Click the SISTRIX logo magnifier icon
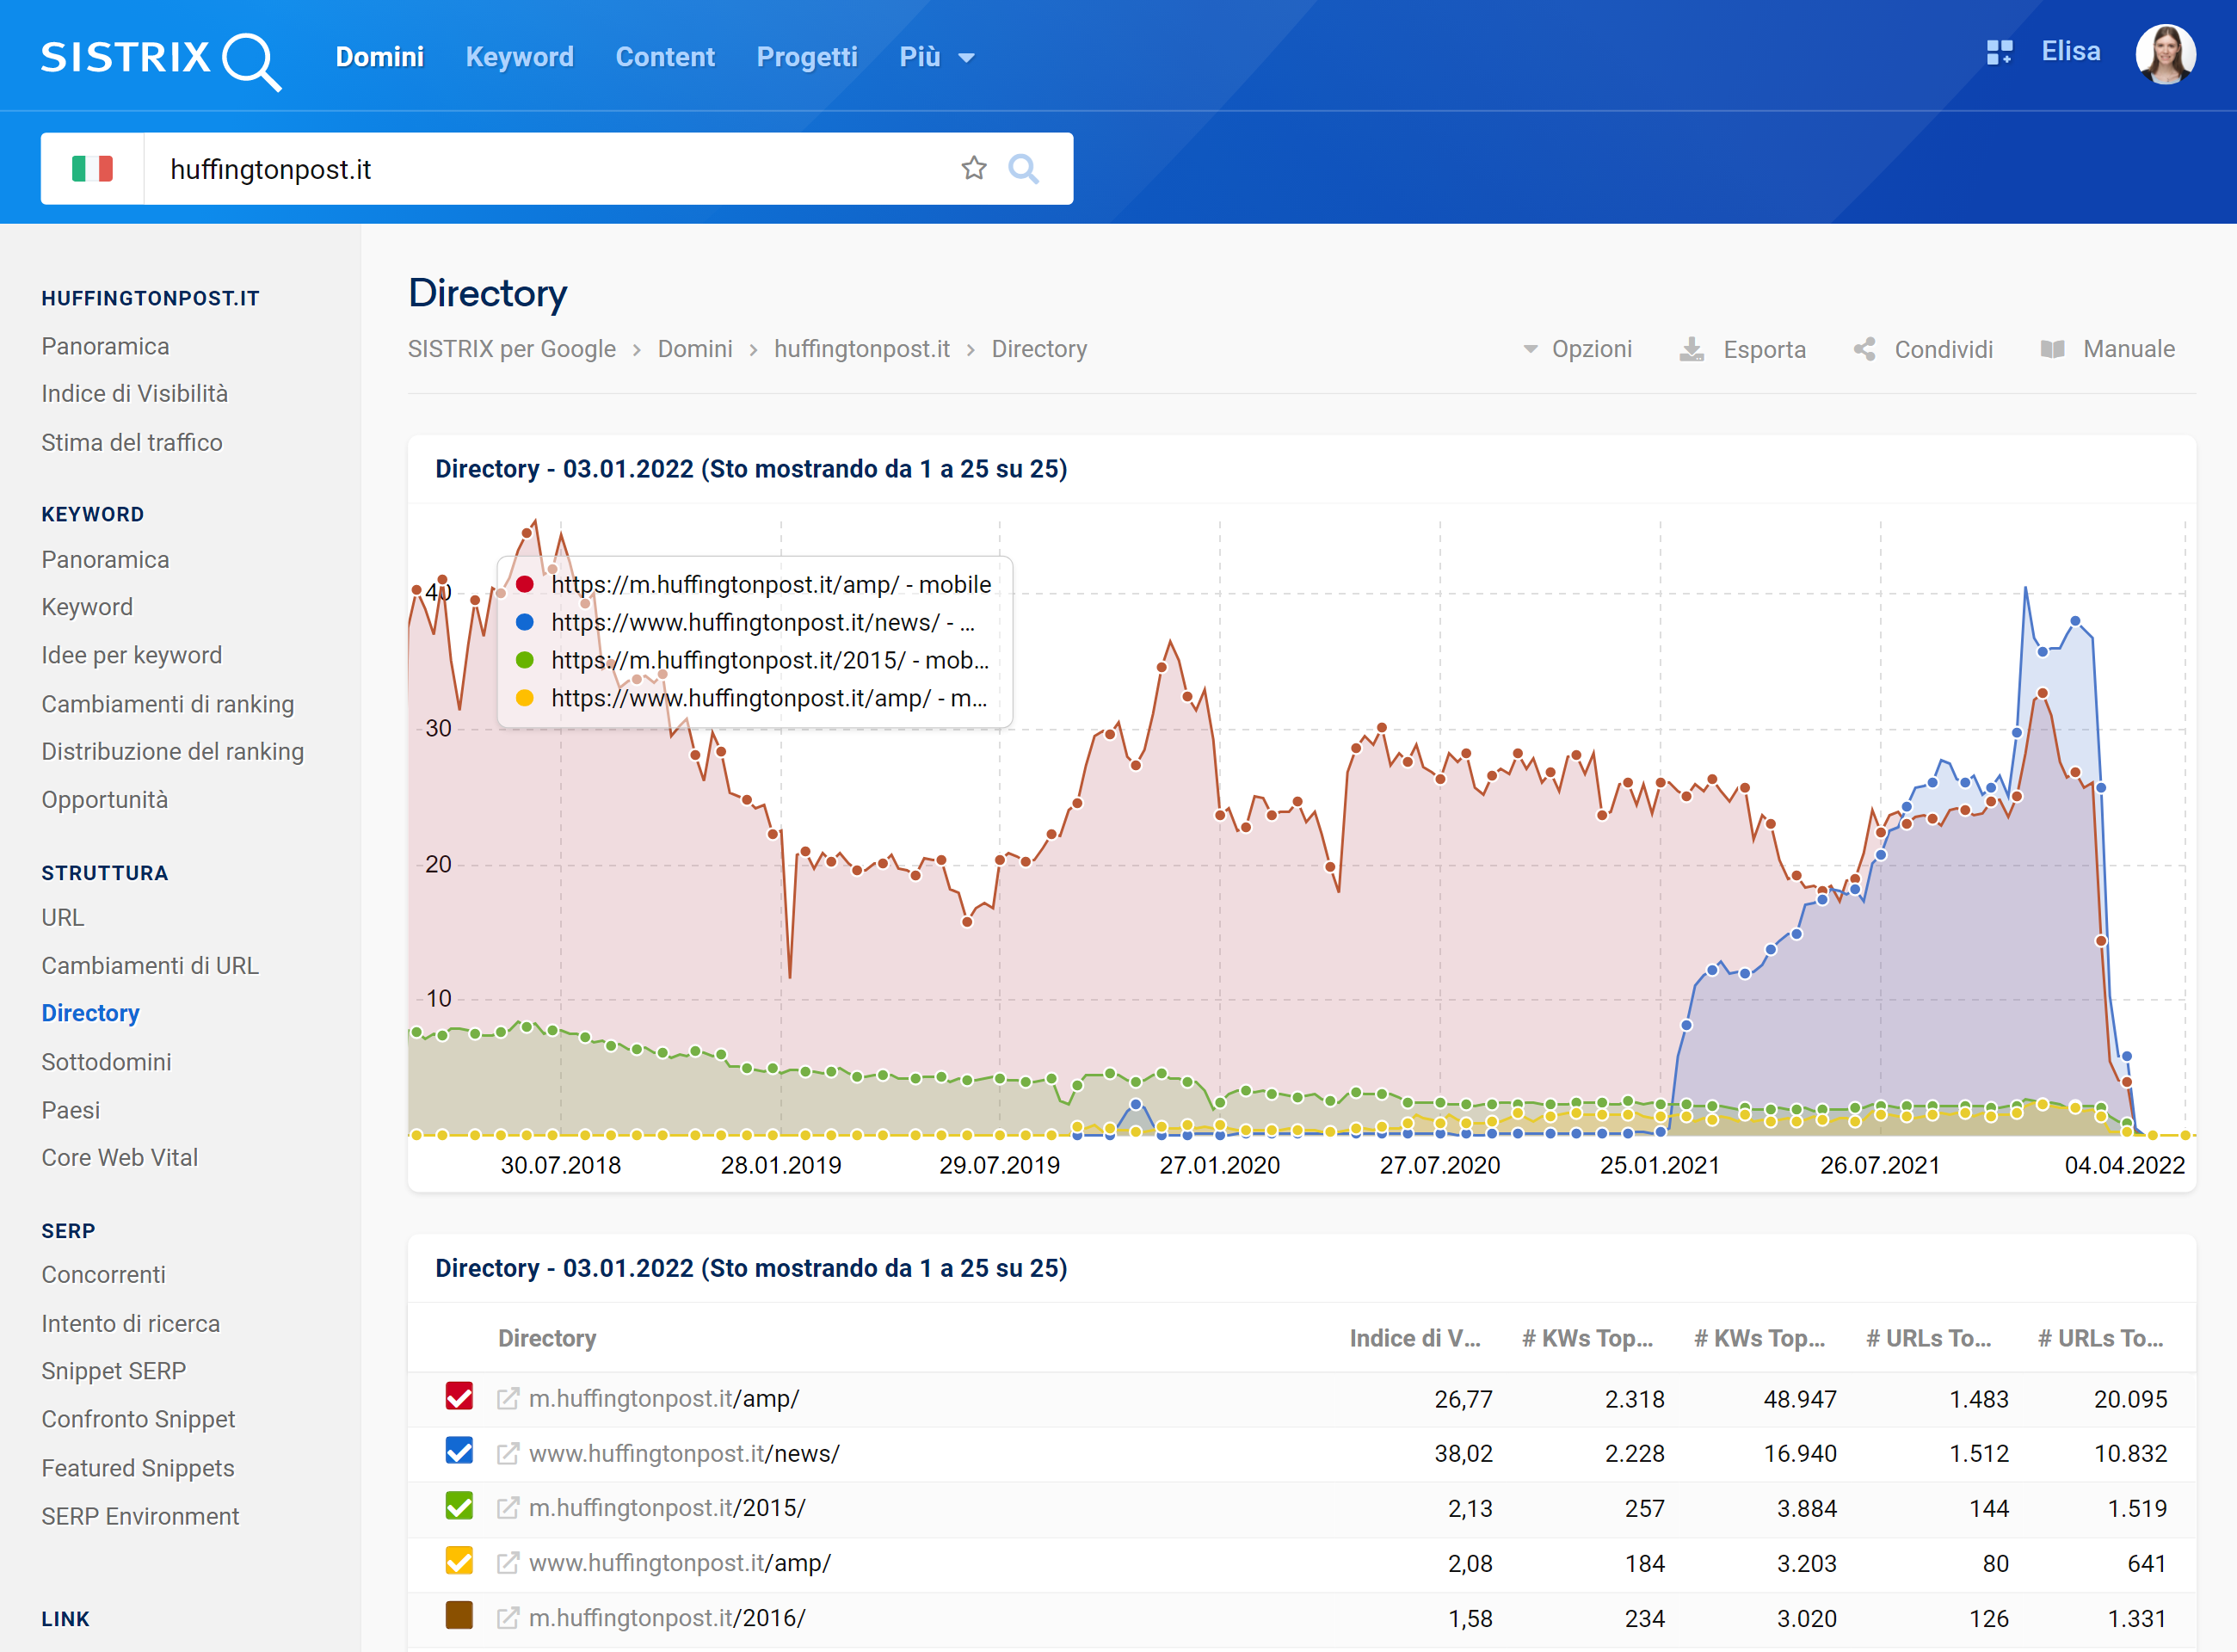 252,62
